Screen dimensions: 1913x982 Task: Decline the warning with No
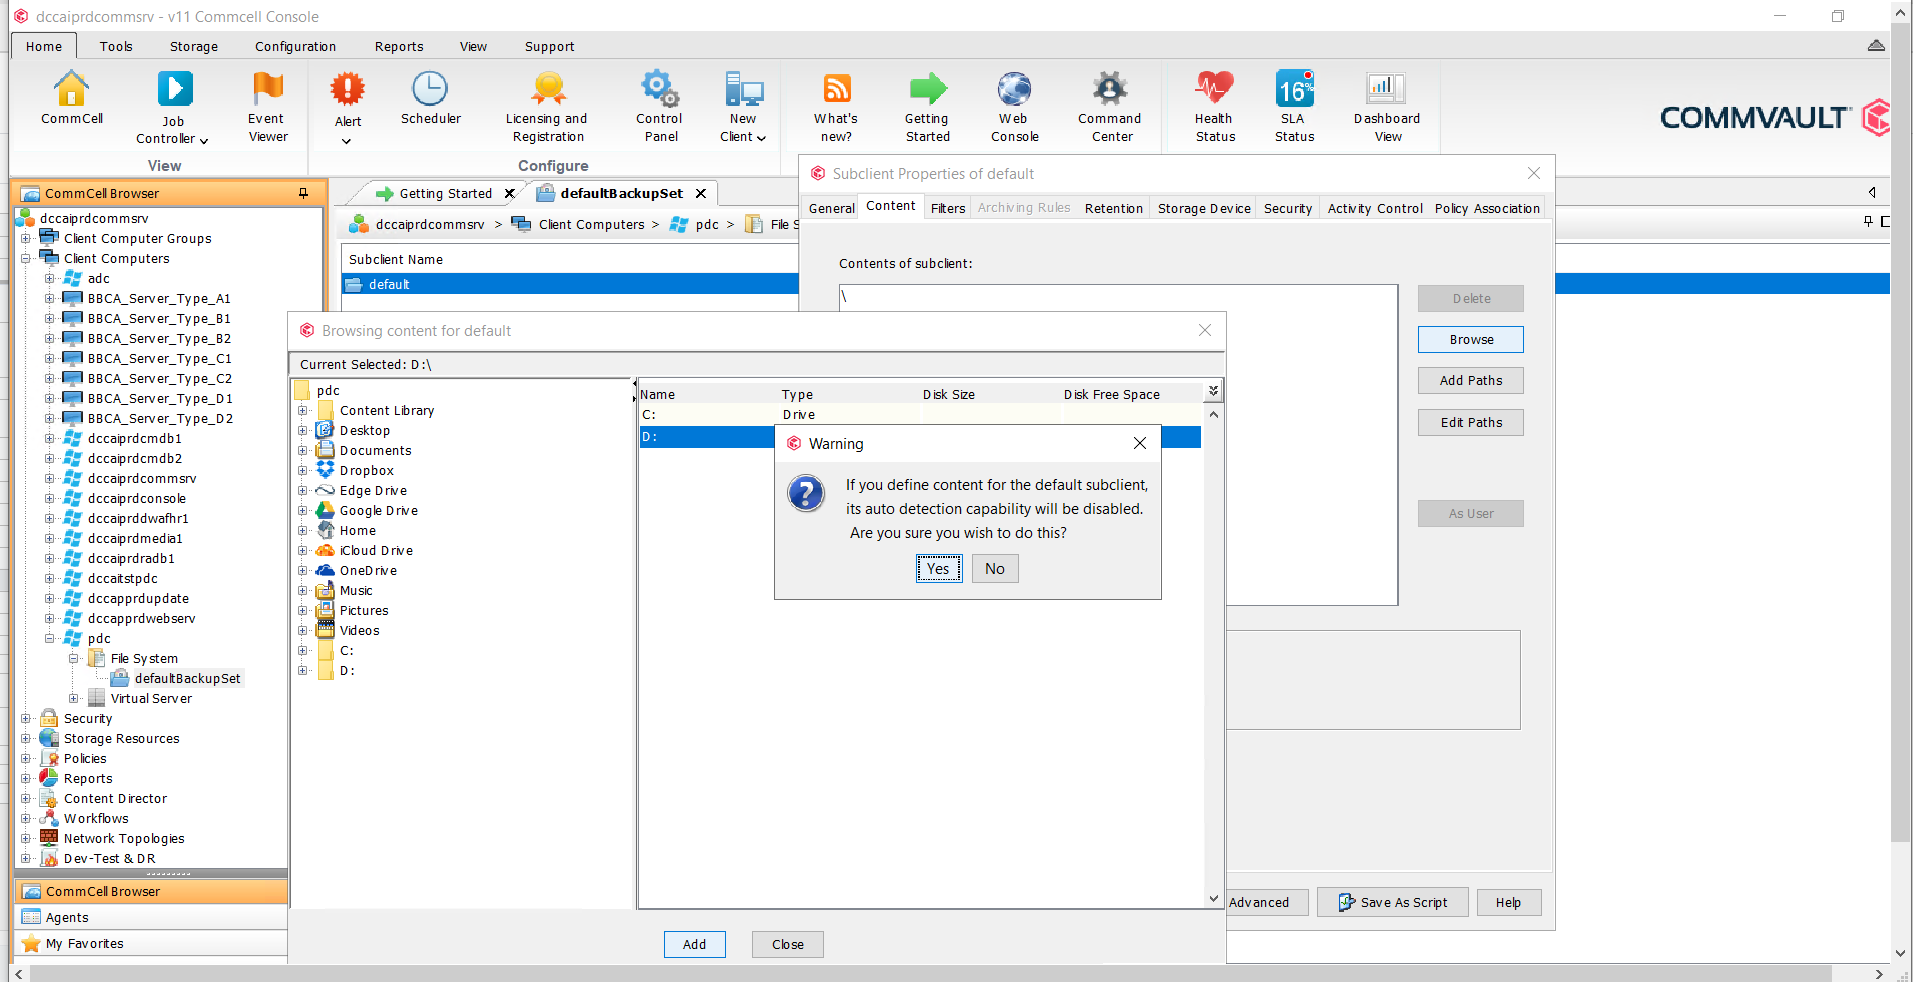coord(995,569)
